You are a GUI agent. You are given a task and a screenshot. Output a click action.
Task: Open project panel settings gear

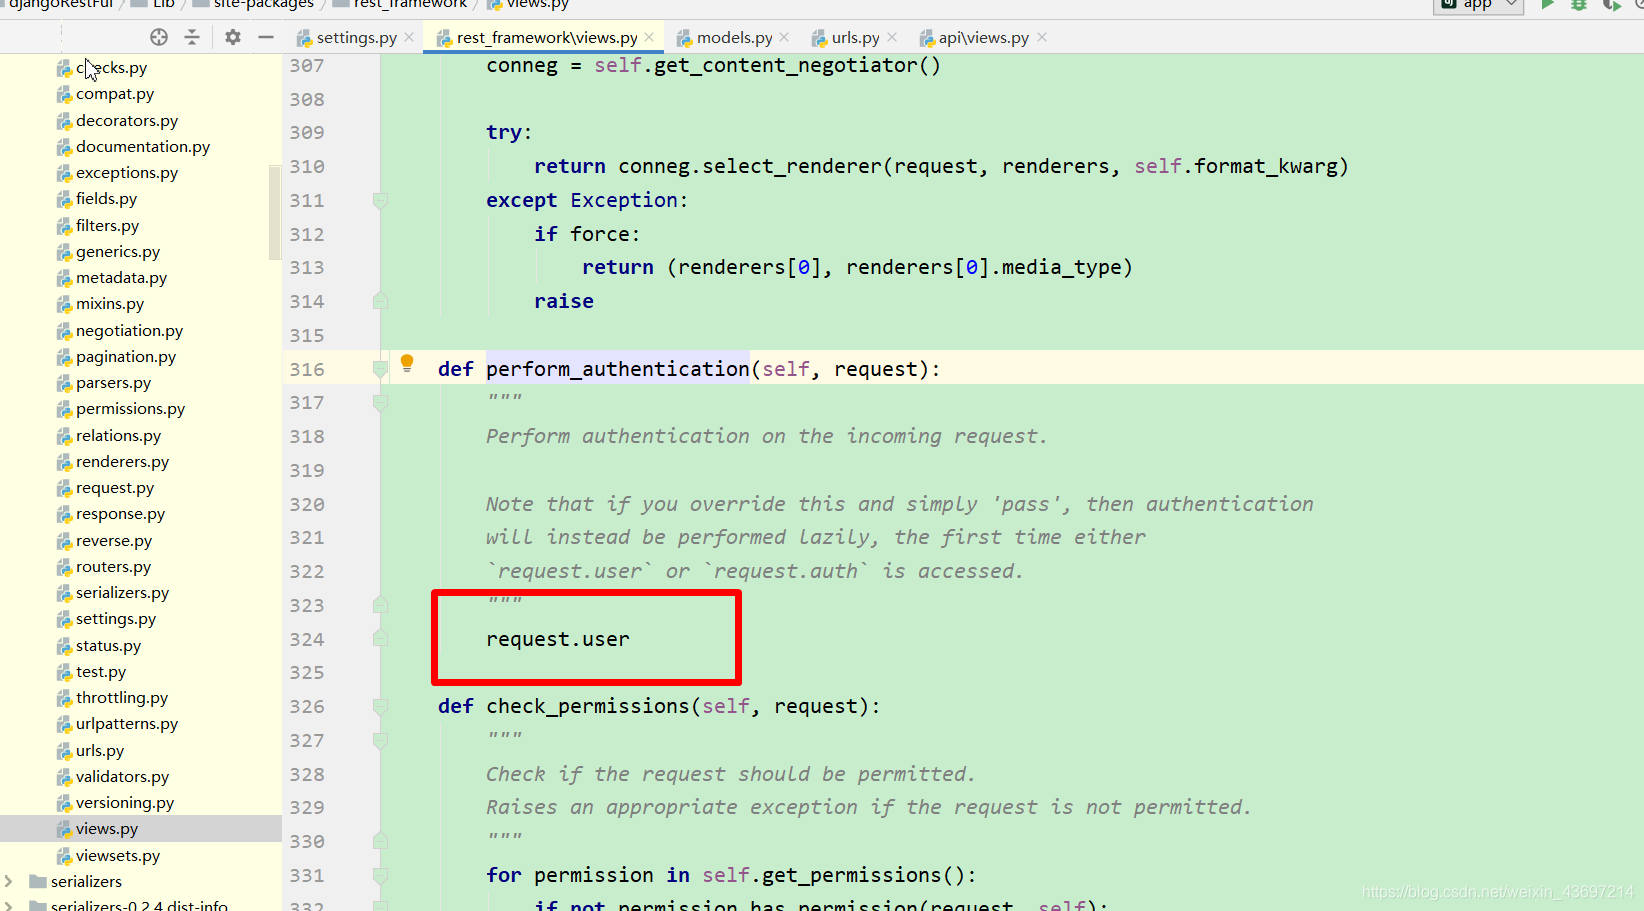click(x=233, y=37)
